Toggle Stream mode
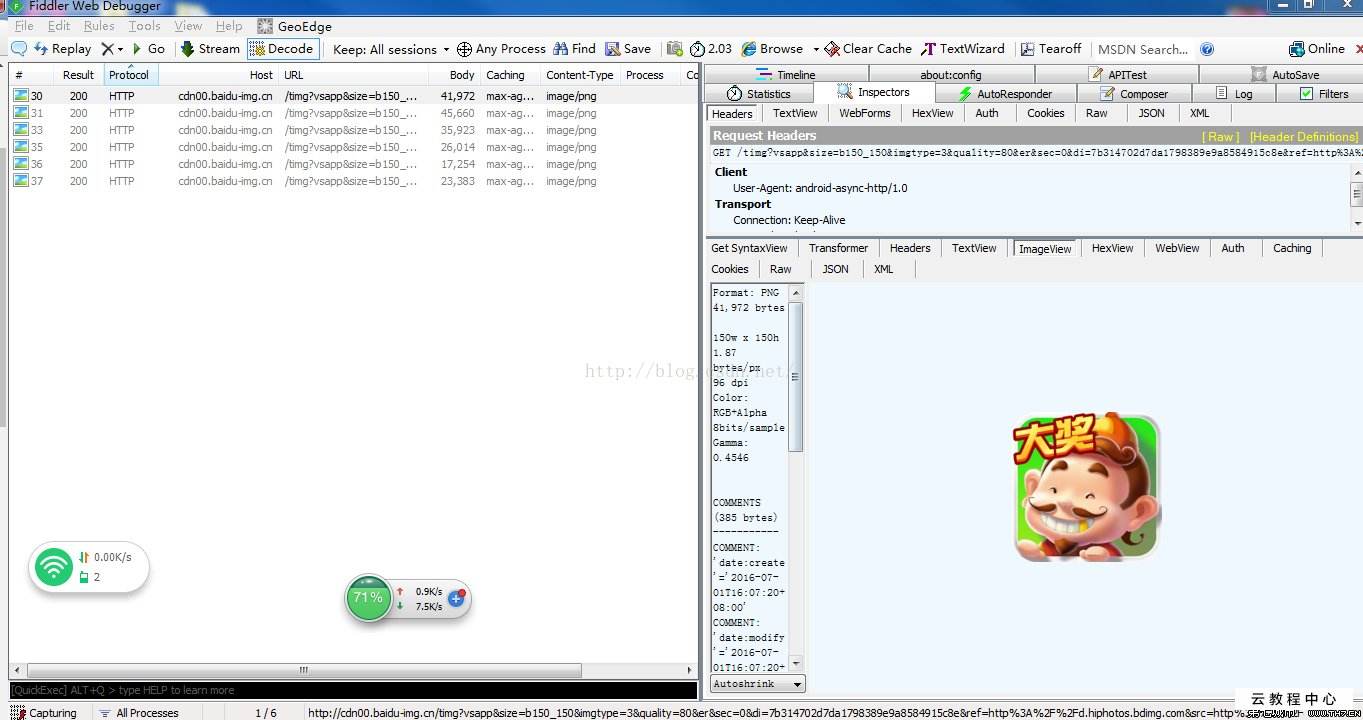The width and height of the screenshot is (1363, 720). tap(210, 48)
